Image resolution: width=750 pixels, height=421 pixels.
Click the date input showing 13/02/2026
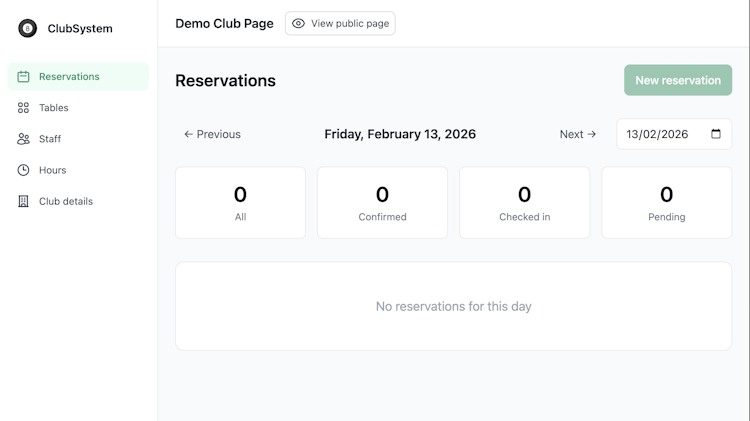click(658, 134)
